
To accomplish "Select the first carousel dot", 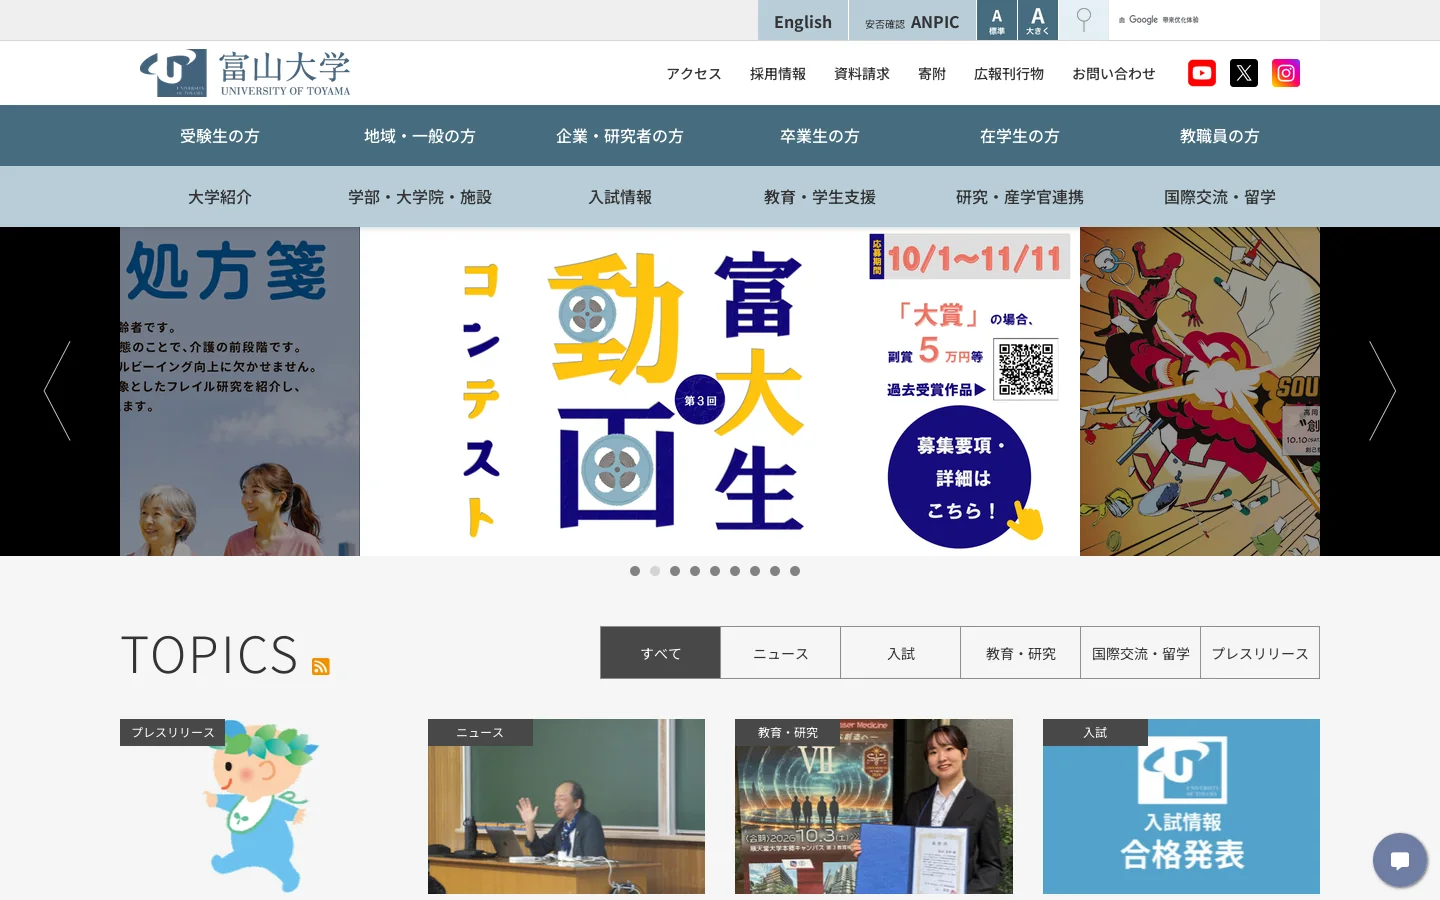I will 635,571.
